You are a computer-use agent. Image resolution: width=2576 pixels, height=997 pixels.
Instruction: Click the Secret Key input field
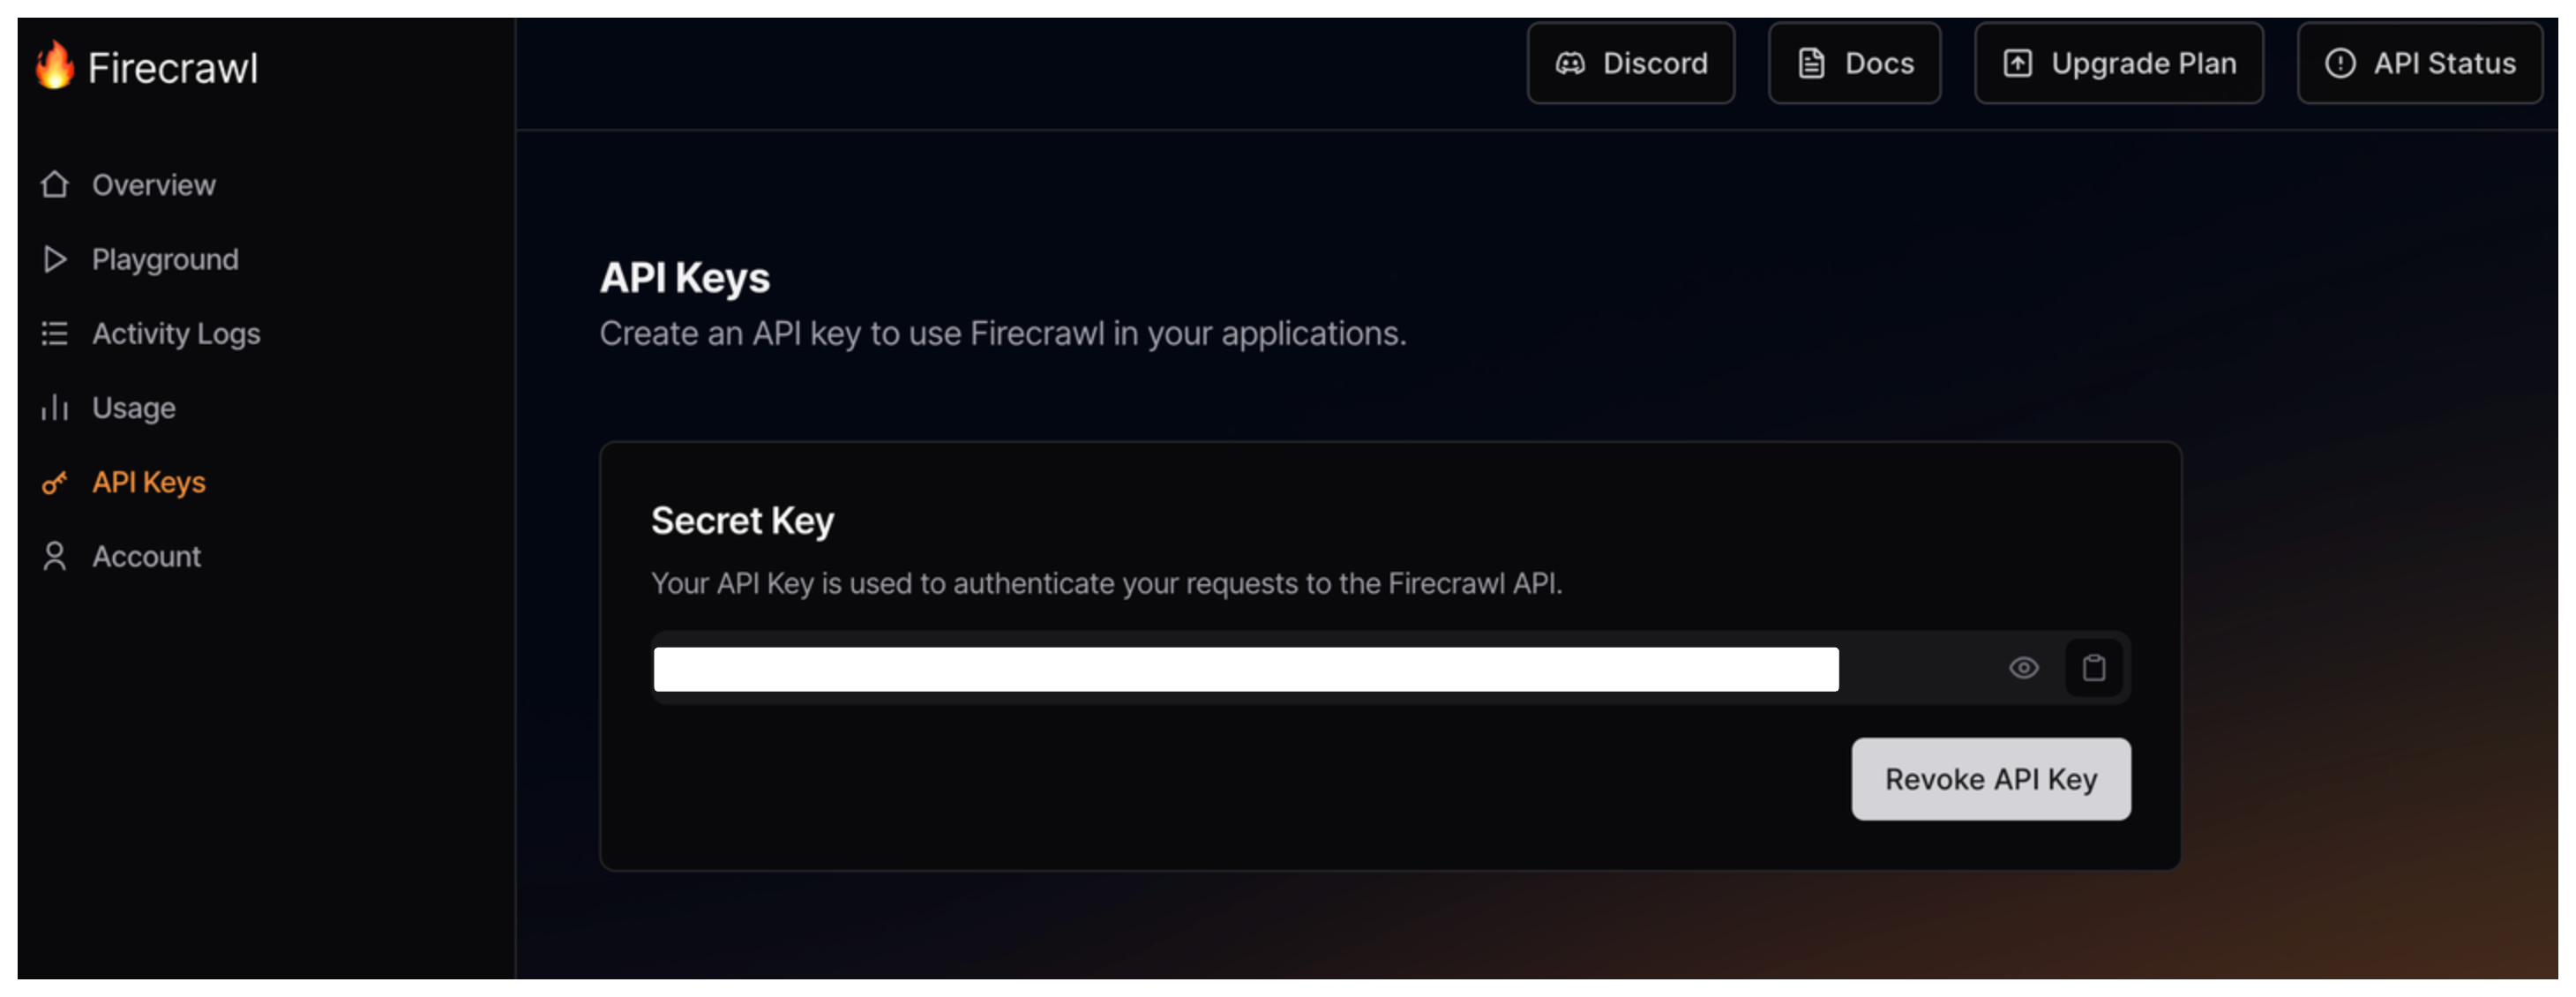pyautogui.click(x=1245, y=669)
